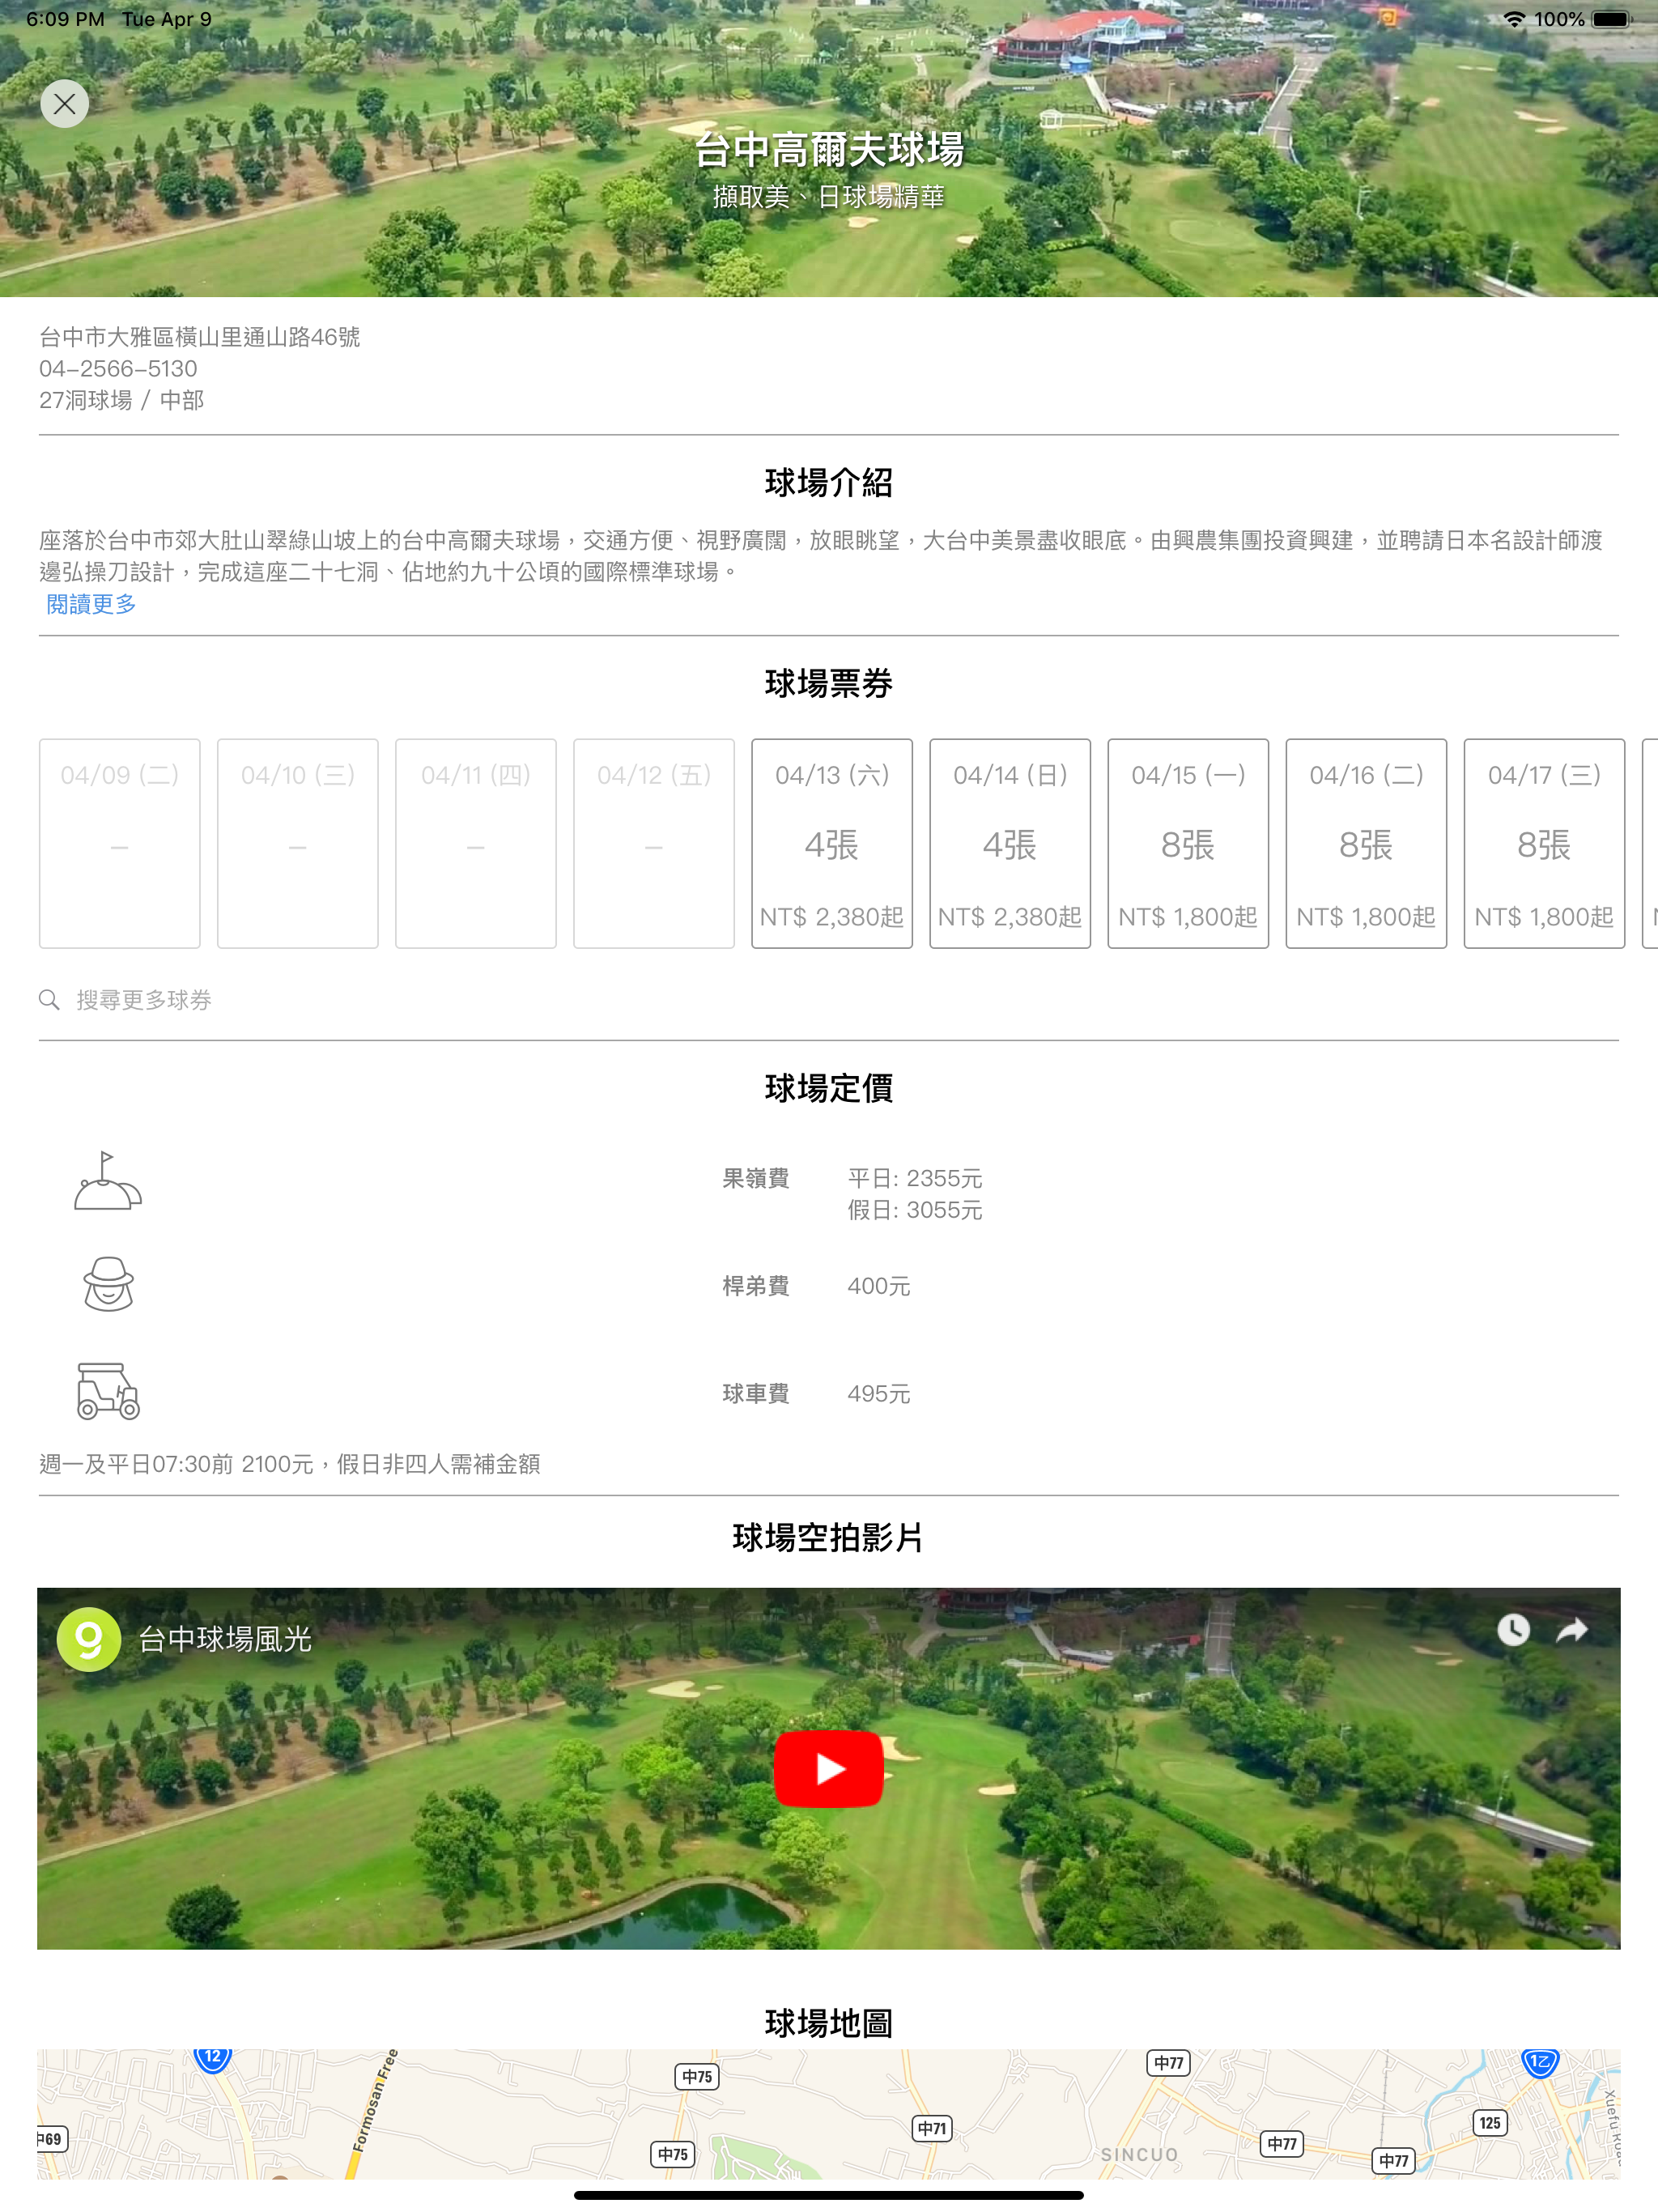
Task: Tap the Wi-Fi status icon
Action: [1514, 19]
